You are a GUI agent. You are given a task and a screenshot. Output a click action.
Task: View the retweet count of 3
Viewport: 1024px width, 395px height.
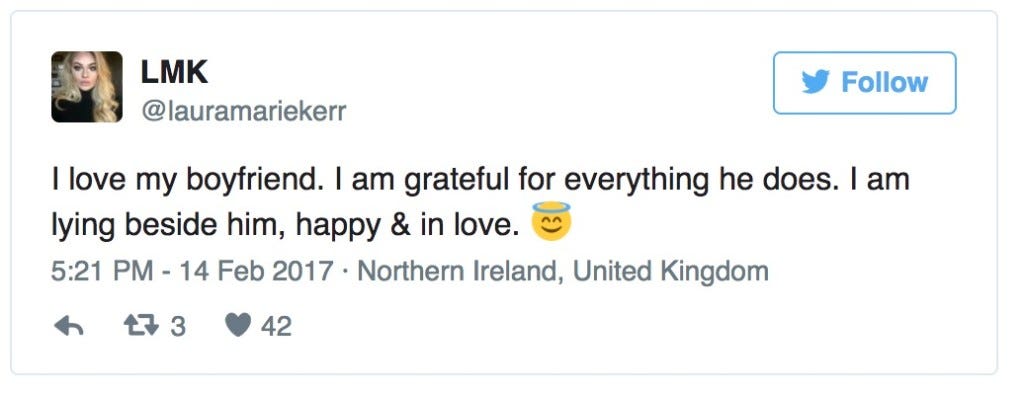(178, 326)
